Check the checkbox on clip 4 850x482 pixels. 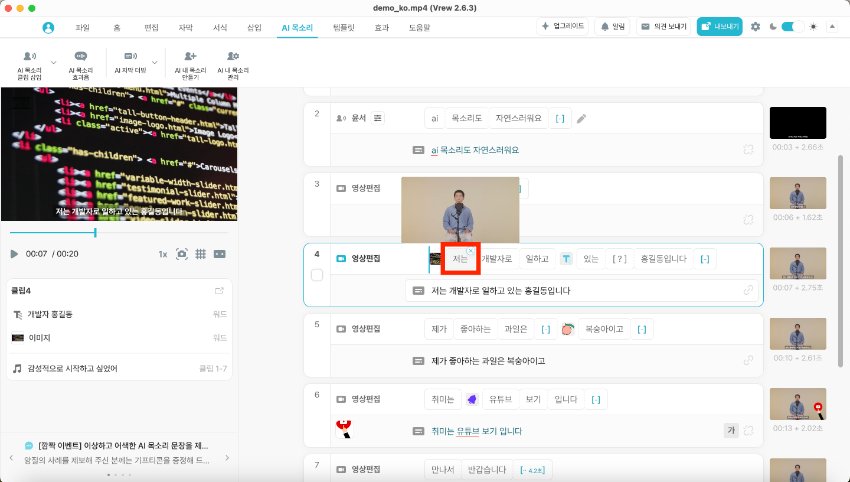[x=317, y=275]
